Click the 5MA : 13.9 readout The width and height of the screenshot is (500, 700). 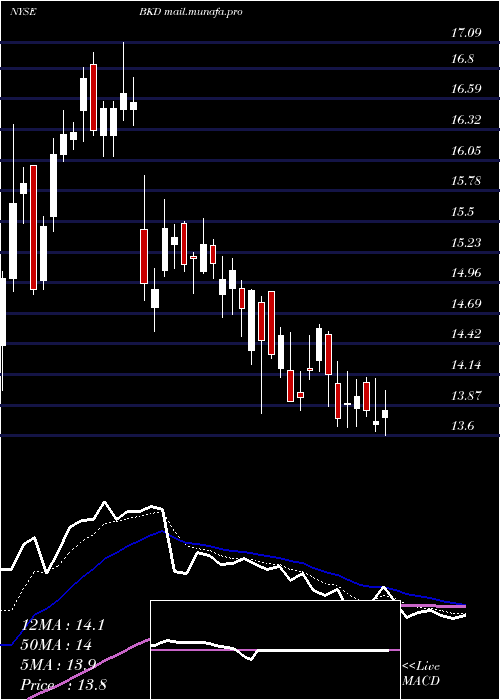[58, 665]
